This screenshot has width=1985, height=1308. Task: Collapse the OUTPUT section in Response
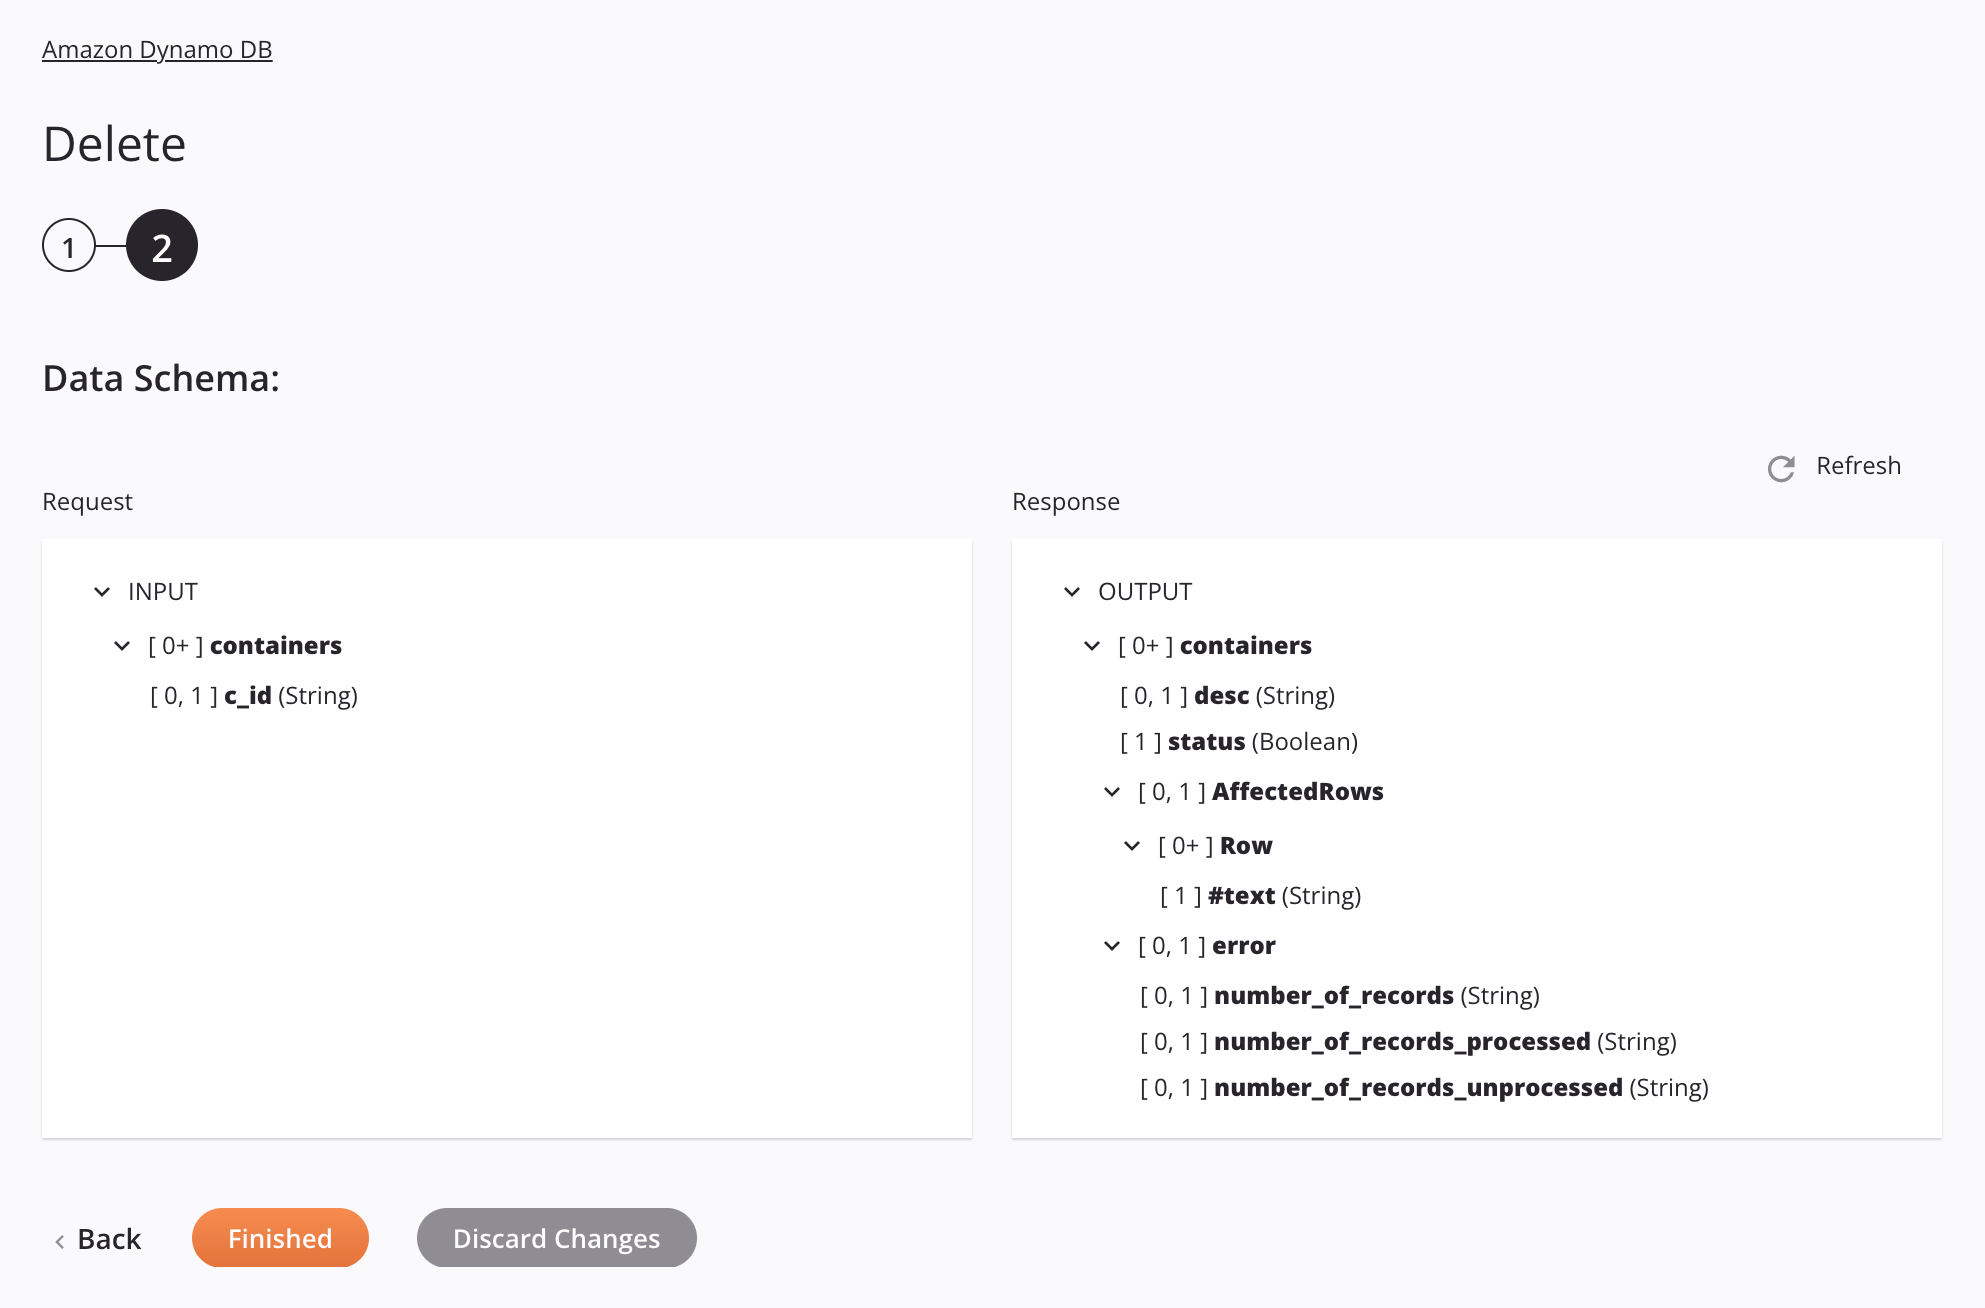pos(1071,590)
